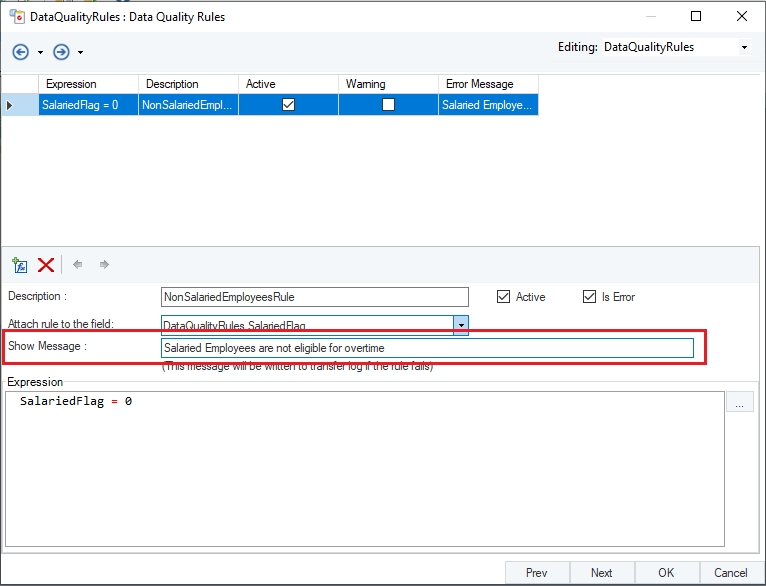The width and height of the screenshot is (766, 586).
Task: Click the forward navigation arrow icon
Action: pos(61,51)
